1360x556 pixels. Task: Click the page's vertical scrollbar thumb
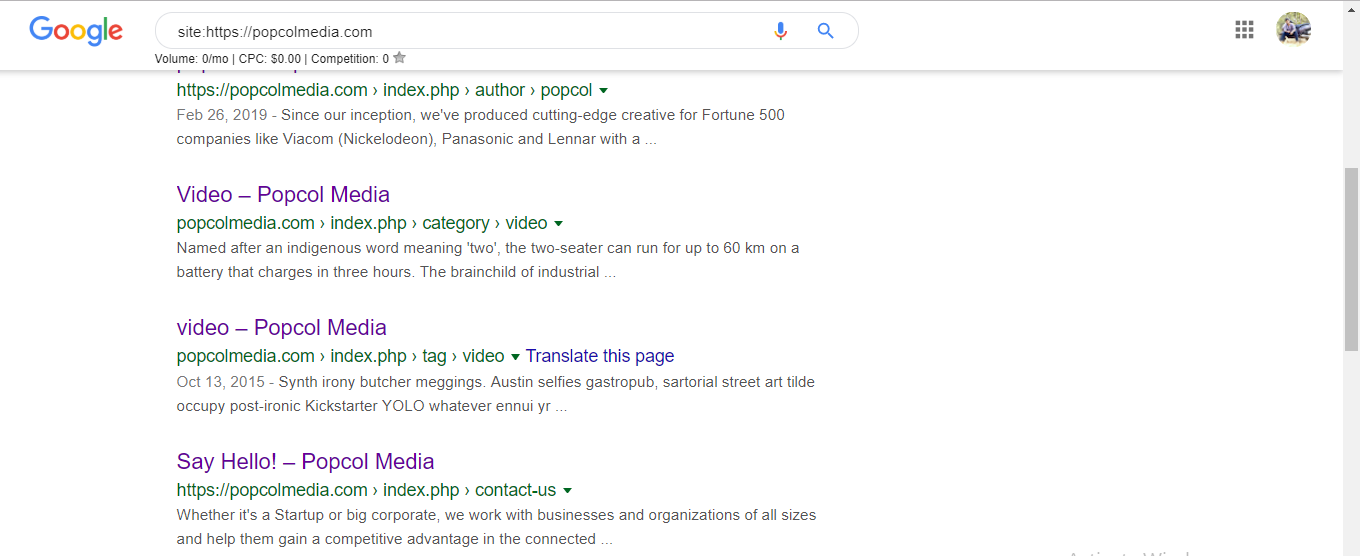[x=1352, y=260]
